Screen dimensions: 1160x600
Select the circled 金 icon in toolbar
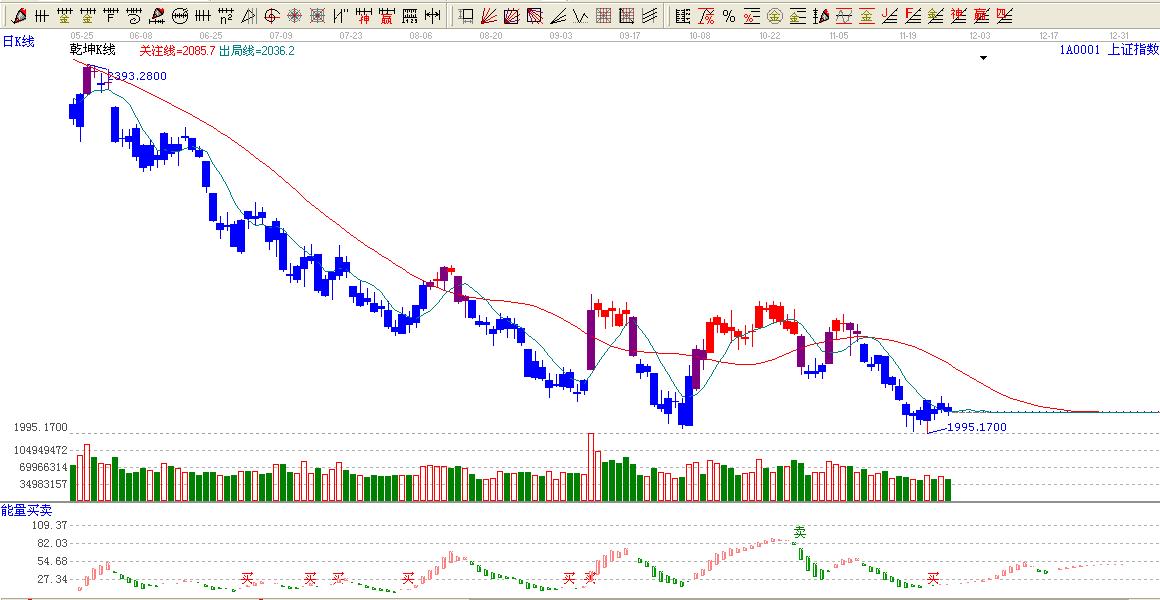click(x=775, y=16)
